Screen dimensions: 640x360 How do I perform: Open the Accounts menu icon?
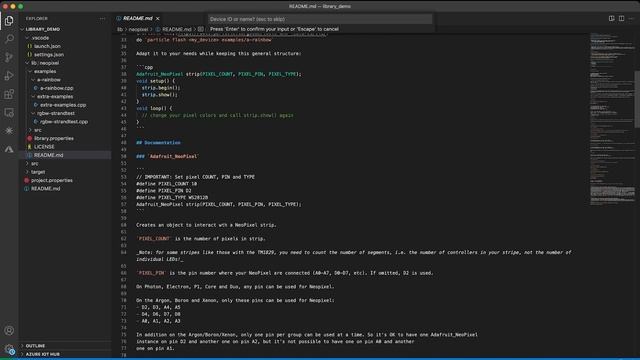pos(9,330)
